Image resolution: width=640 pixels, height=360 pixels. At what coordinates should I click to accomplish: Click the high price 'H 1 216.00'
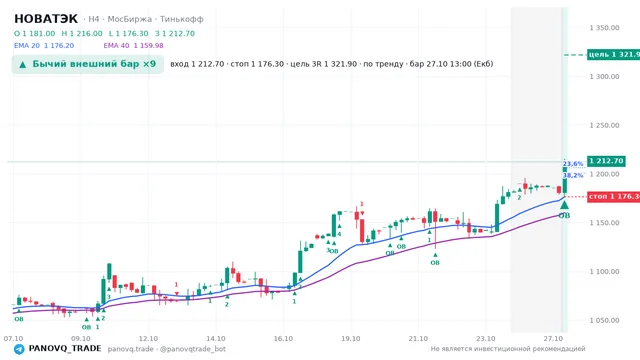(x=82, y=33)
